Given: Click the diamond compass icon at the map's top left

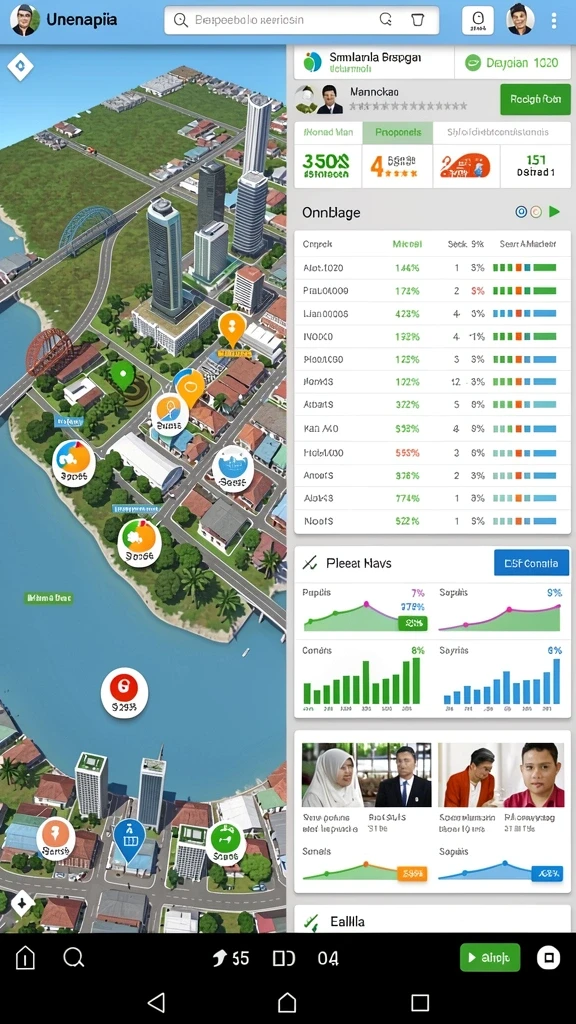Looking at the screenshot, I should coord(20,66).
